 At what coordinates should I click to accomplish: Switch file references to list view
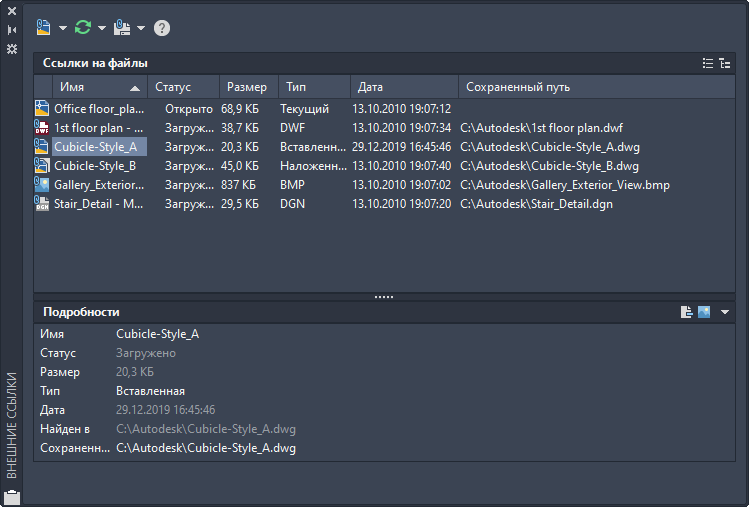[708, 63]
